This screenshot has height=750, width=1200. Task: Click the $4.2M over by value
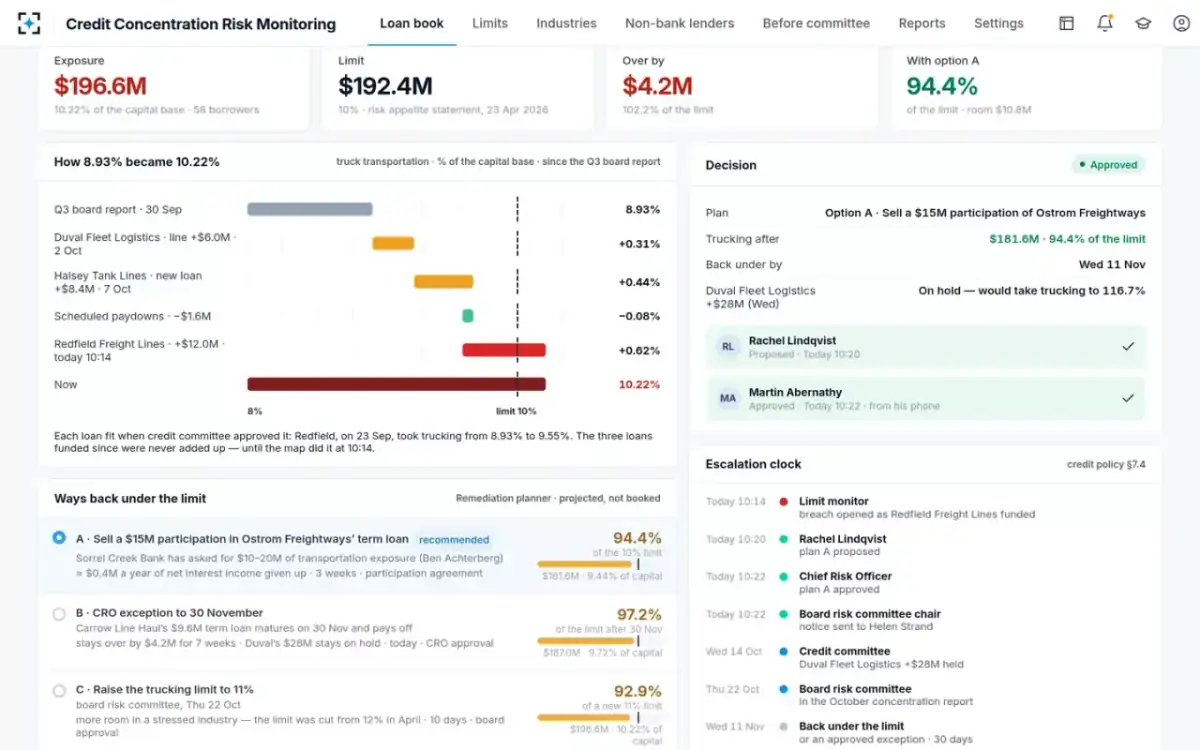pyautogui.click(x=658, y=87)
